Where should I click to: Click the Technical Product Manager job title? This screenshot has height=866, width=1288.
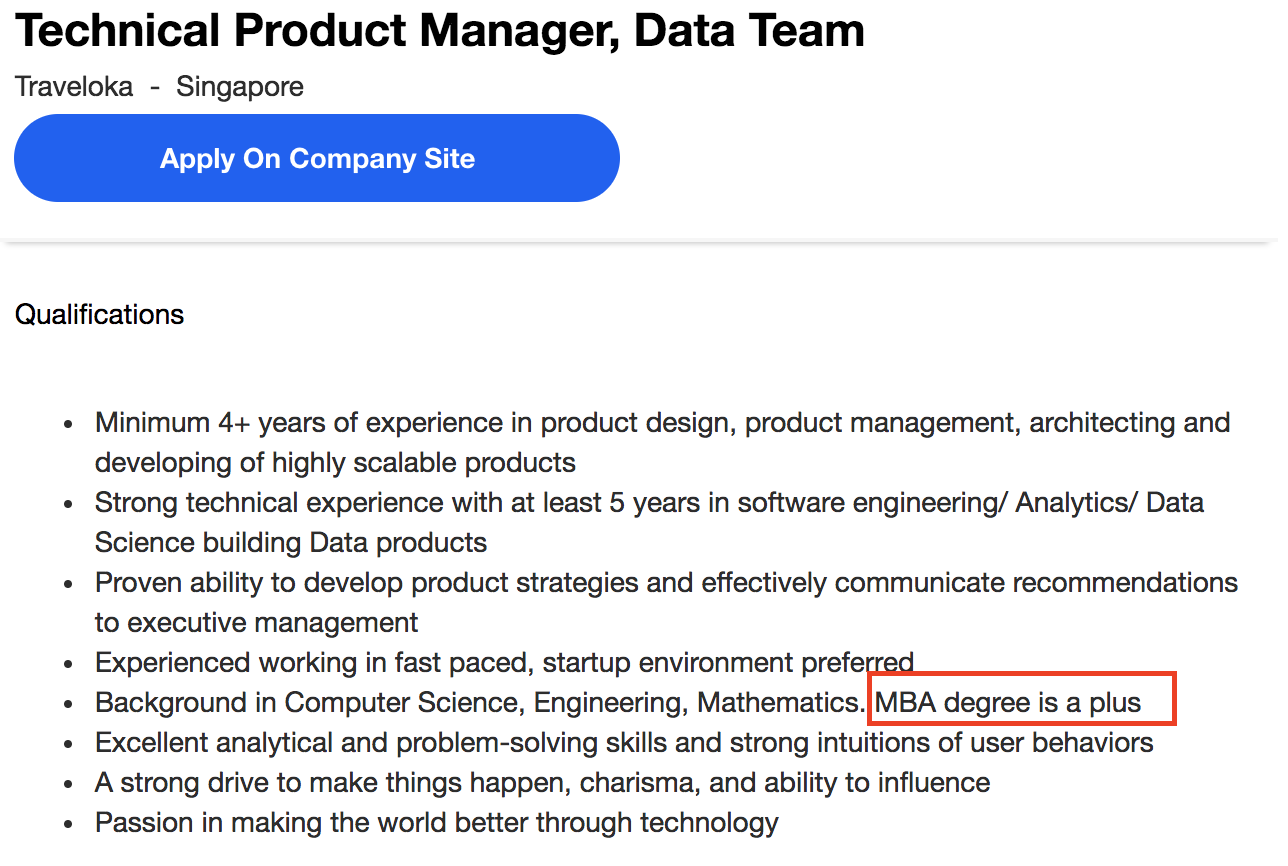tap(440, 31)
